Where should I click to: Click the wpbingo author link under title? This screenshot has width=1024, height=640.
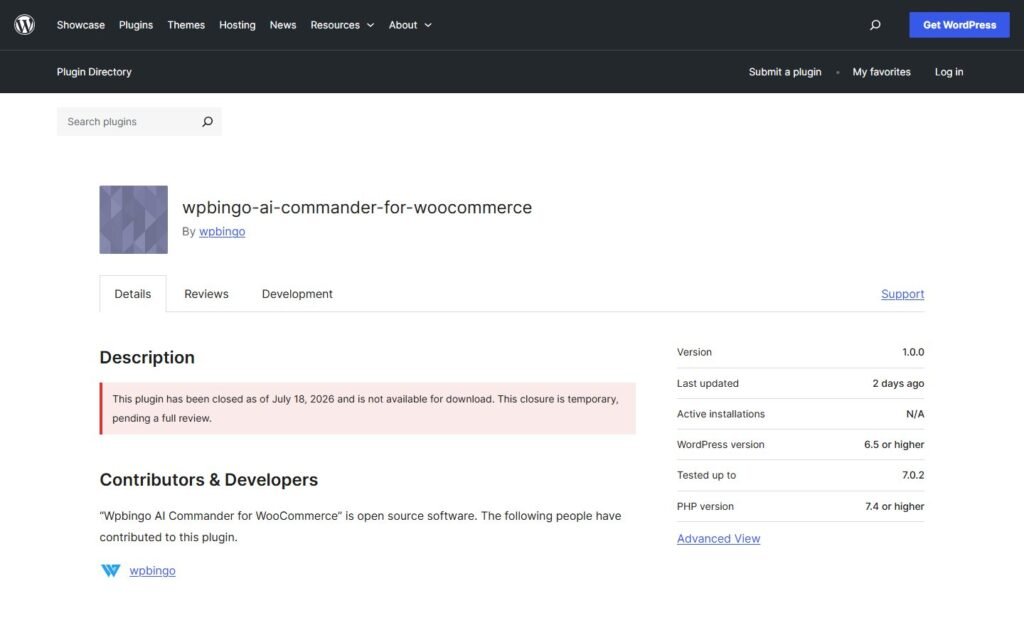tap(222, 231)
